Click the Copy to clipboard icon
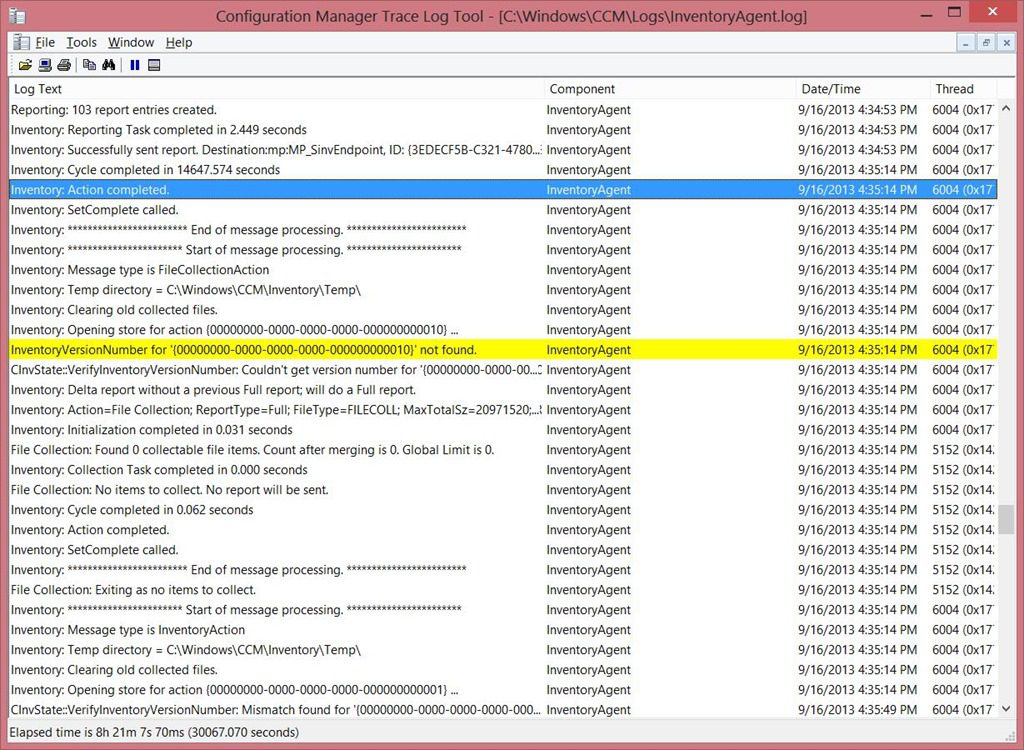The height and width of the screenshot is (750, 1024). tap(89, 65)
